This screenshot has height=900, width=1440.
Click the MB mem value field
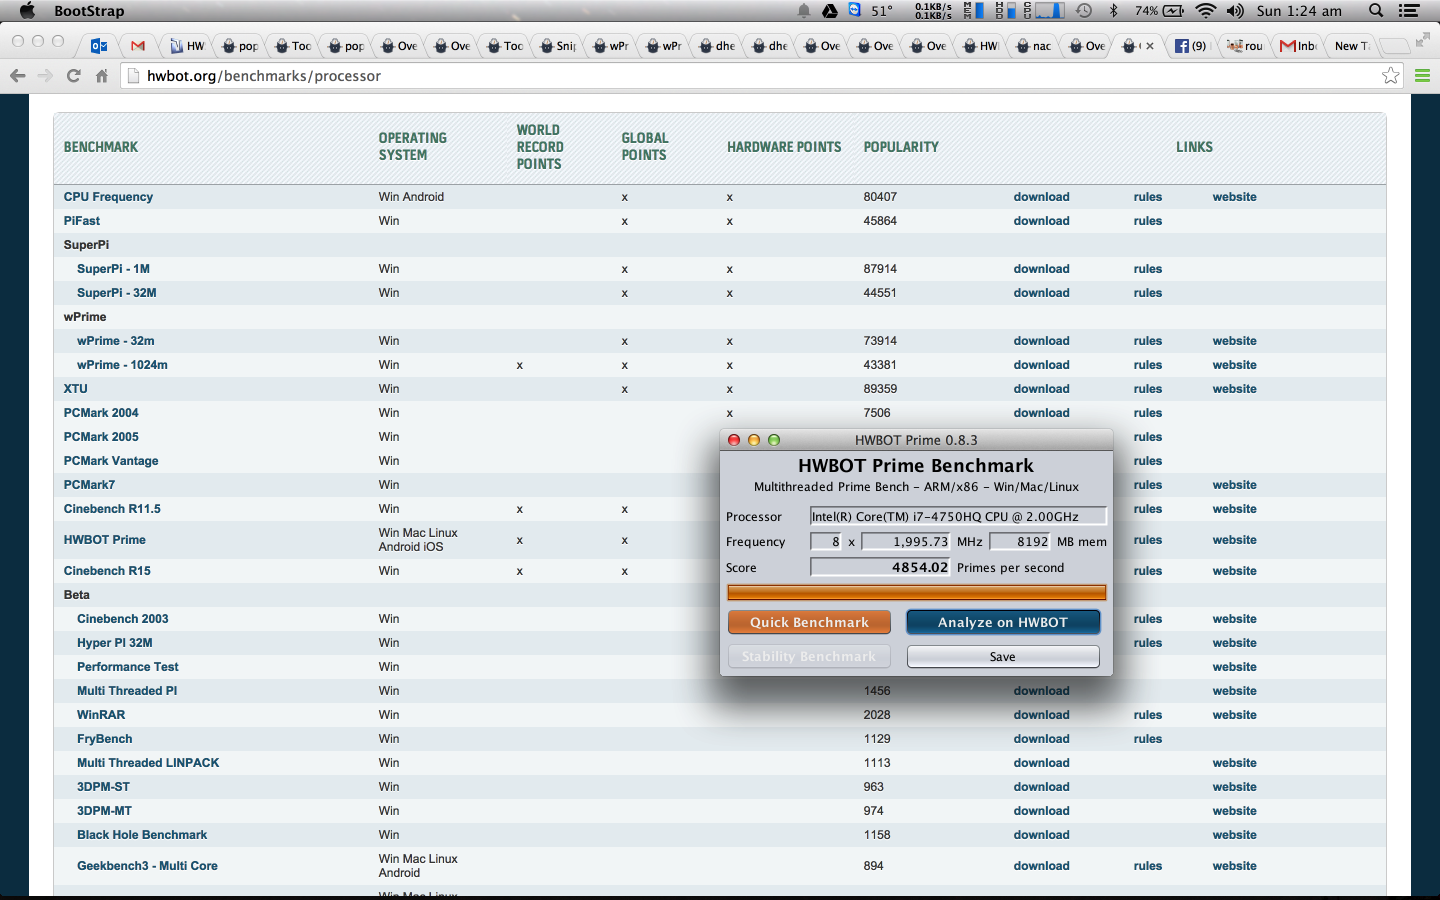coord(1019,541)
